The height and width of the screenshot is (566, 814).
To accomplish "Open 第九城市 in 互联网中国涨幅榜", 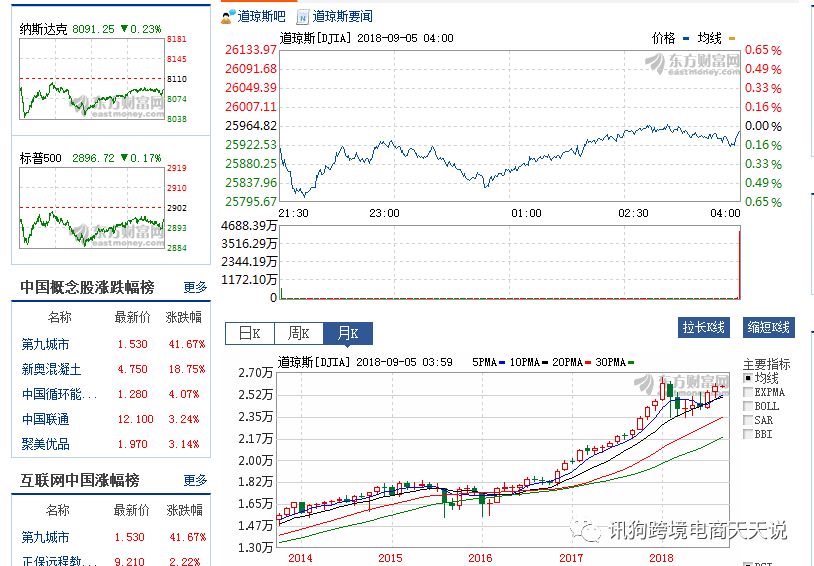I will coord(46,537).
